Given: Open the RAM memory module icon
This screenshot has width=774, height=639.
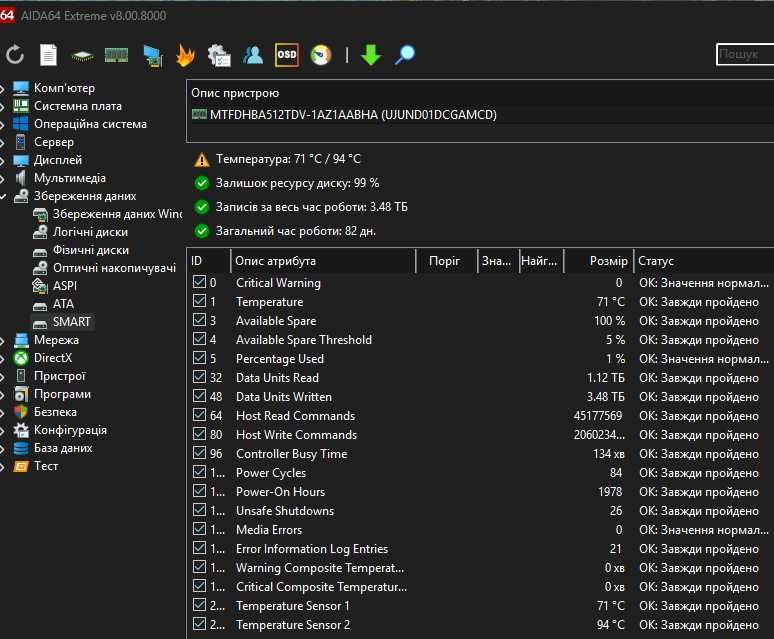Looking at the screenshot, I should (x=117, y=55).
